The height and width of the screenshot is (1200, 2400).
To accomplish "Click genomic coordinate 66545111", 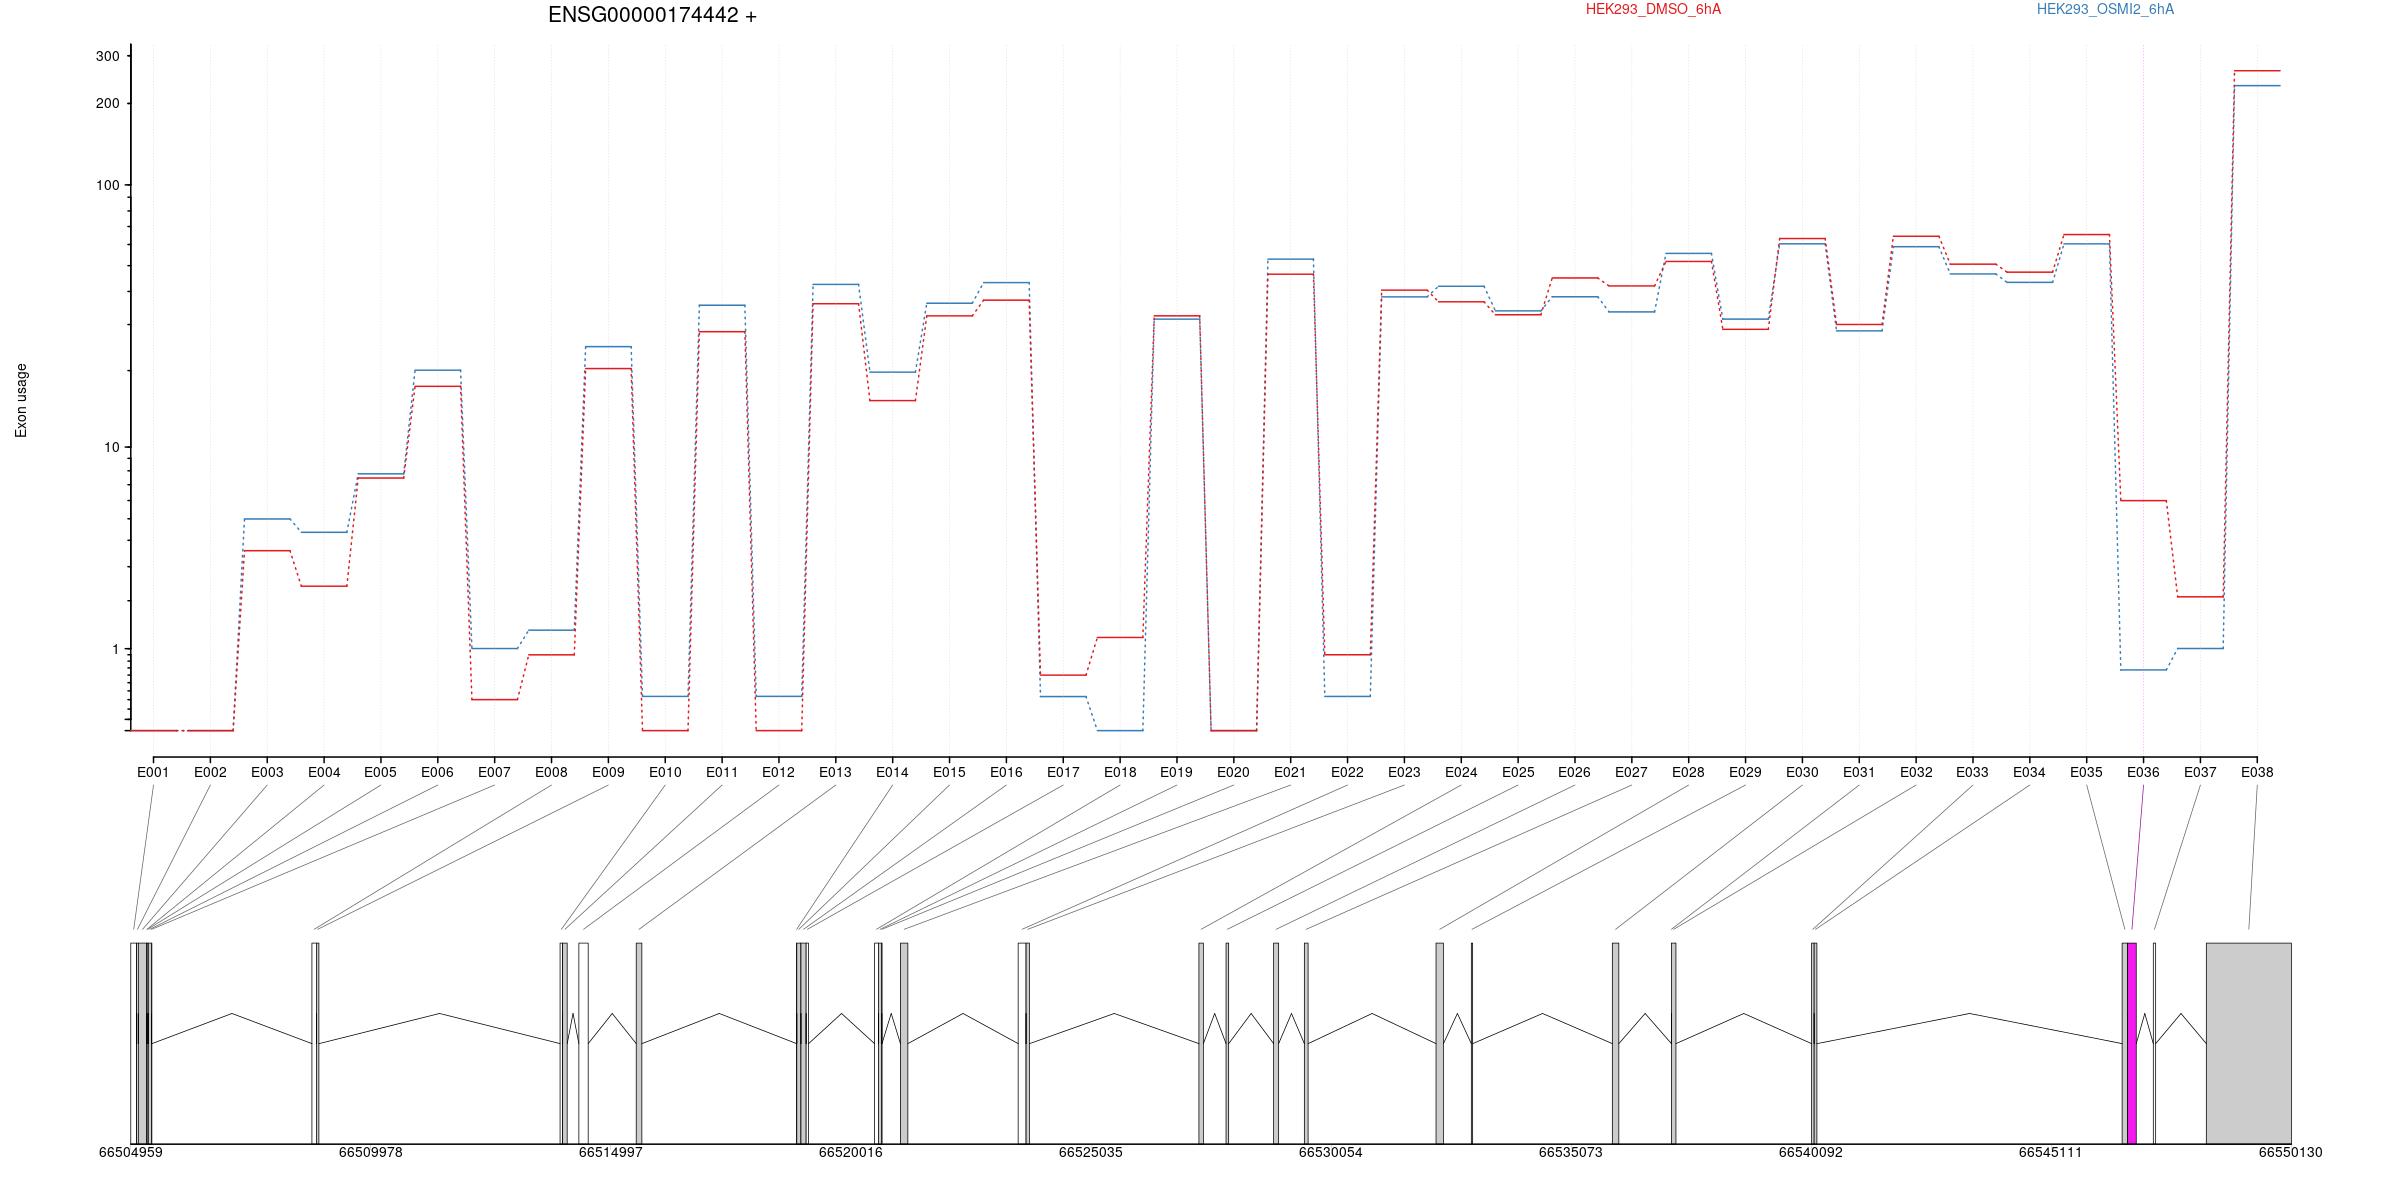I will (2051, 1152).
